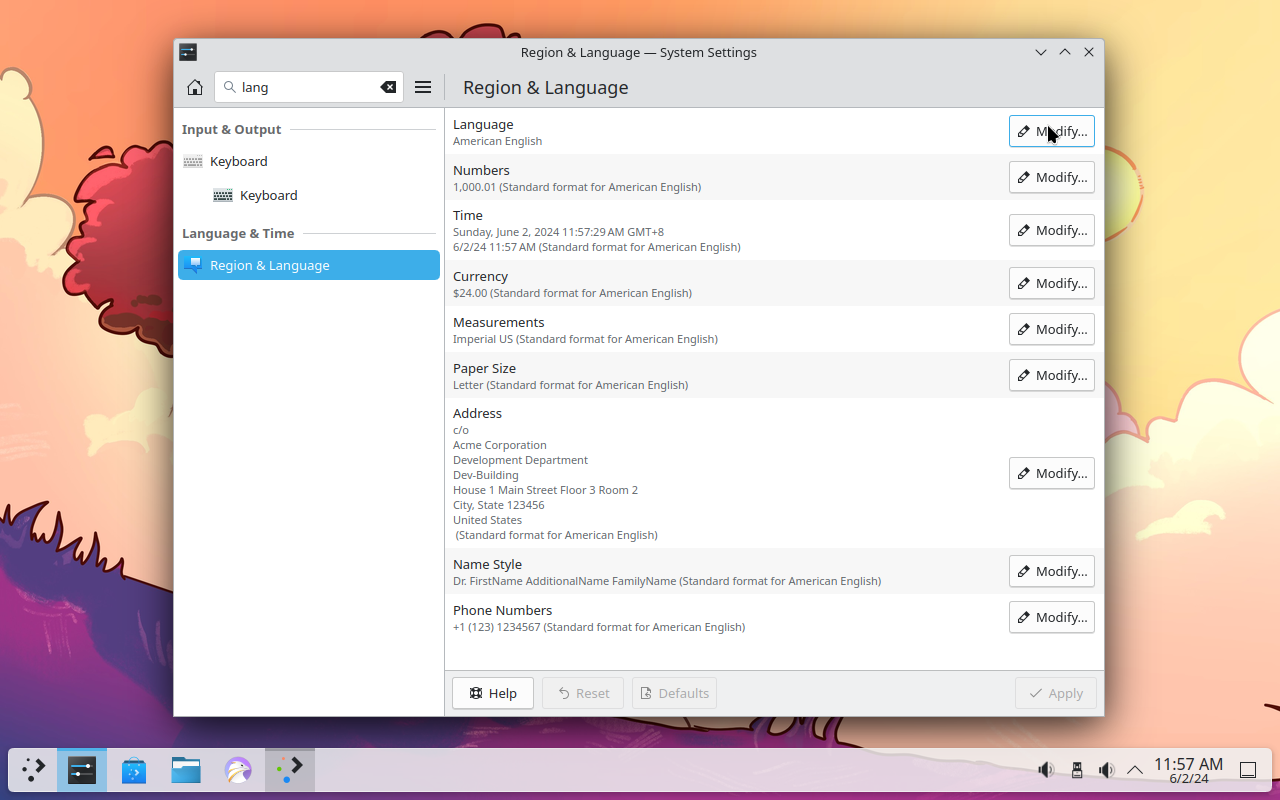Select Region & Language in the sidebar

309,265
